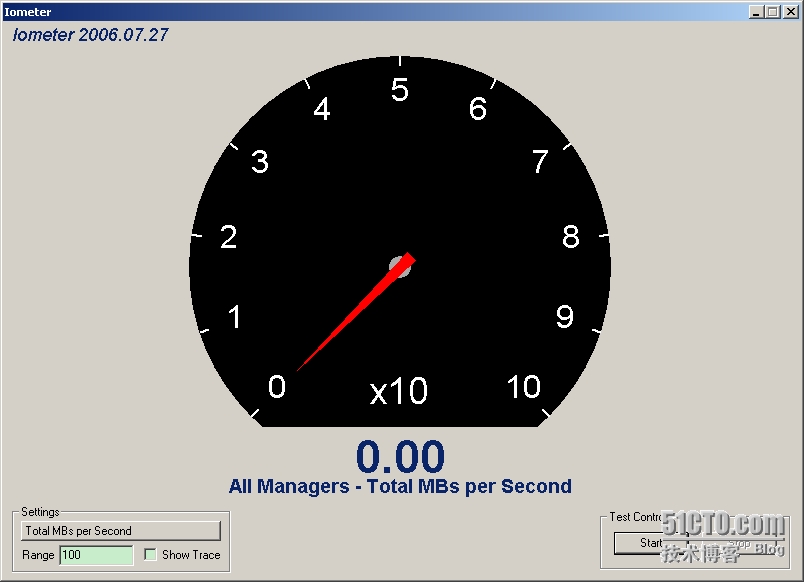Open the Total MBs per Second selector
Screen dimensions: 804x582
(x=120, y=531)
